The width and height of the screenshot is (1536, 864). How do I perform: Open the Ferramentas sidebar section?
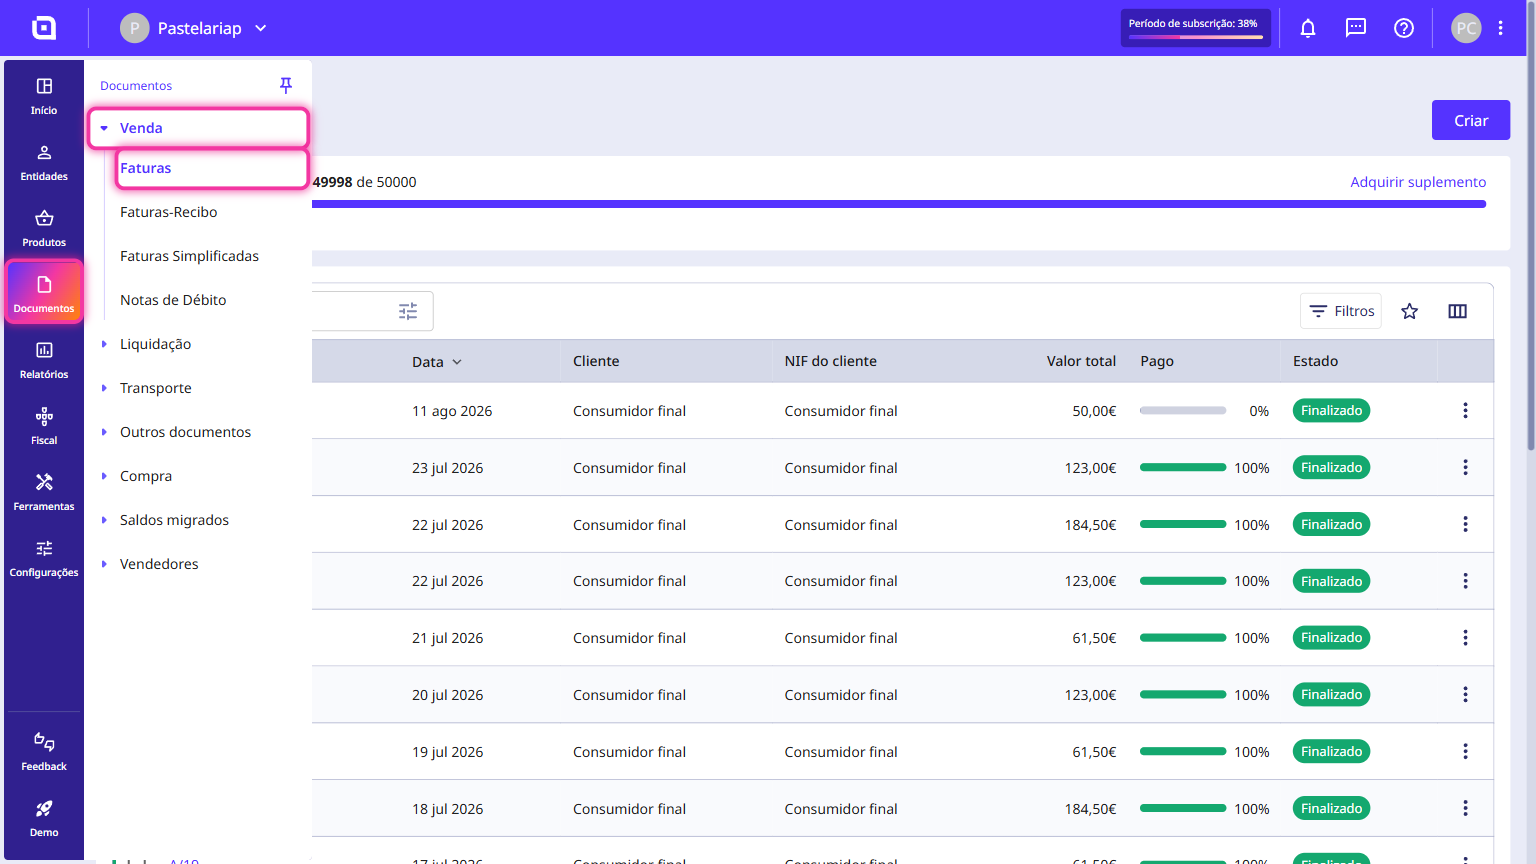click(x=44, y=492)
